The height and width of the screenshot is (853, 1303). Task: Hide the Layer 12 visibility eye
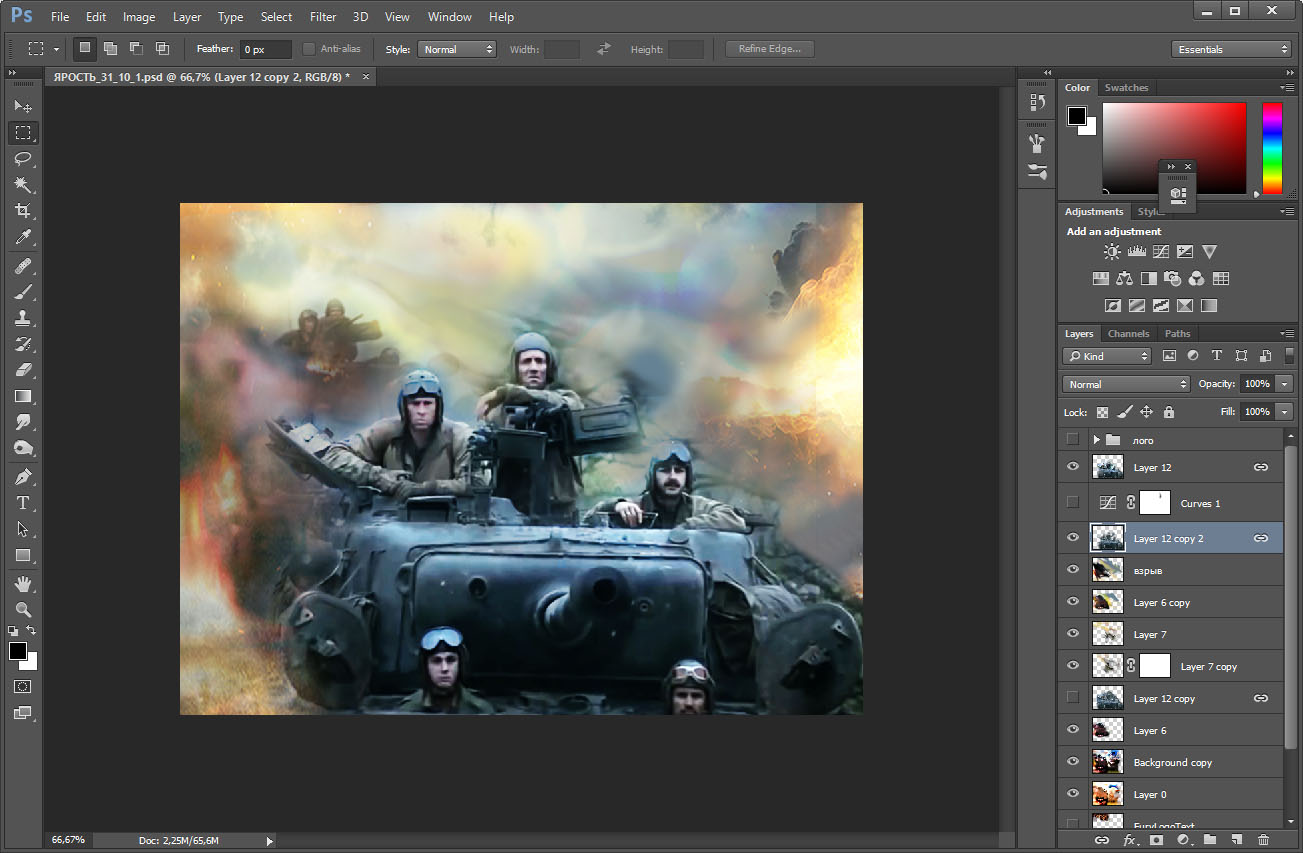tap(1073, 467)
